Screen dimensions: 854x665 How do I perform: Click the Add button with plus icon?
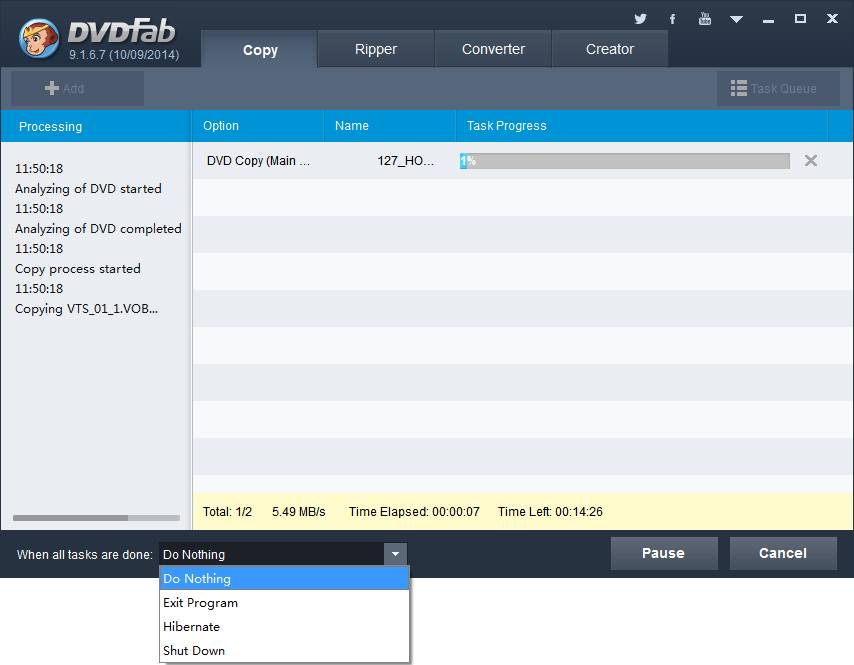(x=77, y=88)
